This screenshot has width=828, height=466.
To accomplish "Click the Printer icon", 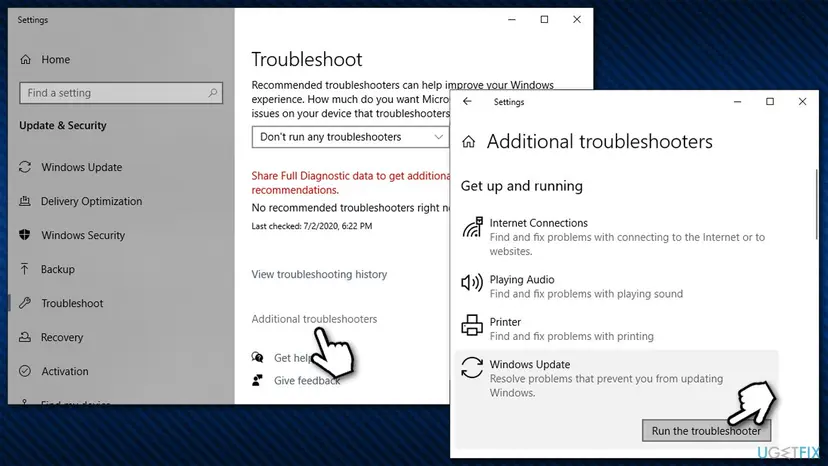I will pyautogui.click(x=472, y=325).
